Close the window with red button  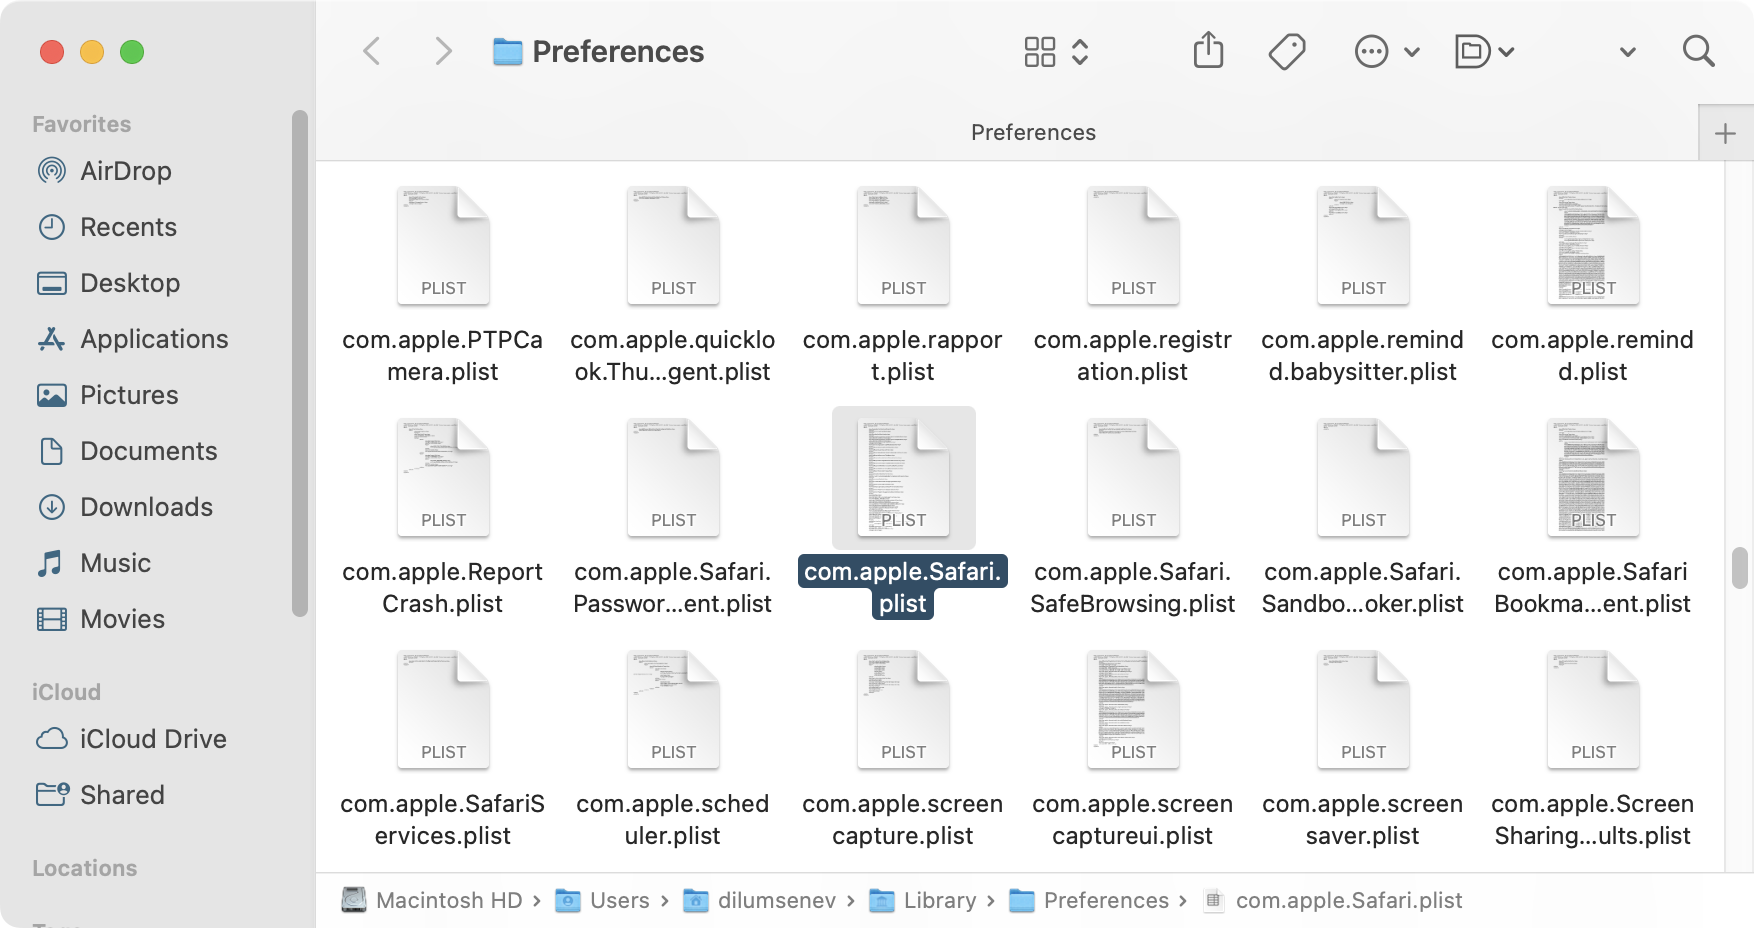point(52,51)
